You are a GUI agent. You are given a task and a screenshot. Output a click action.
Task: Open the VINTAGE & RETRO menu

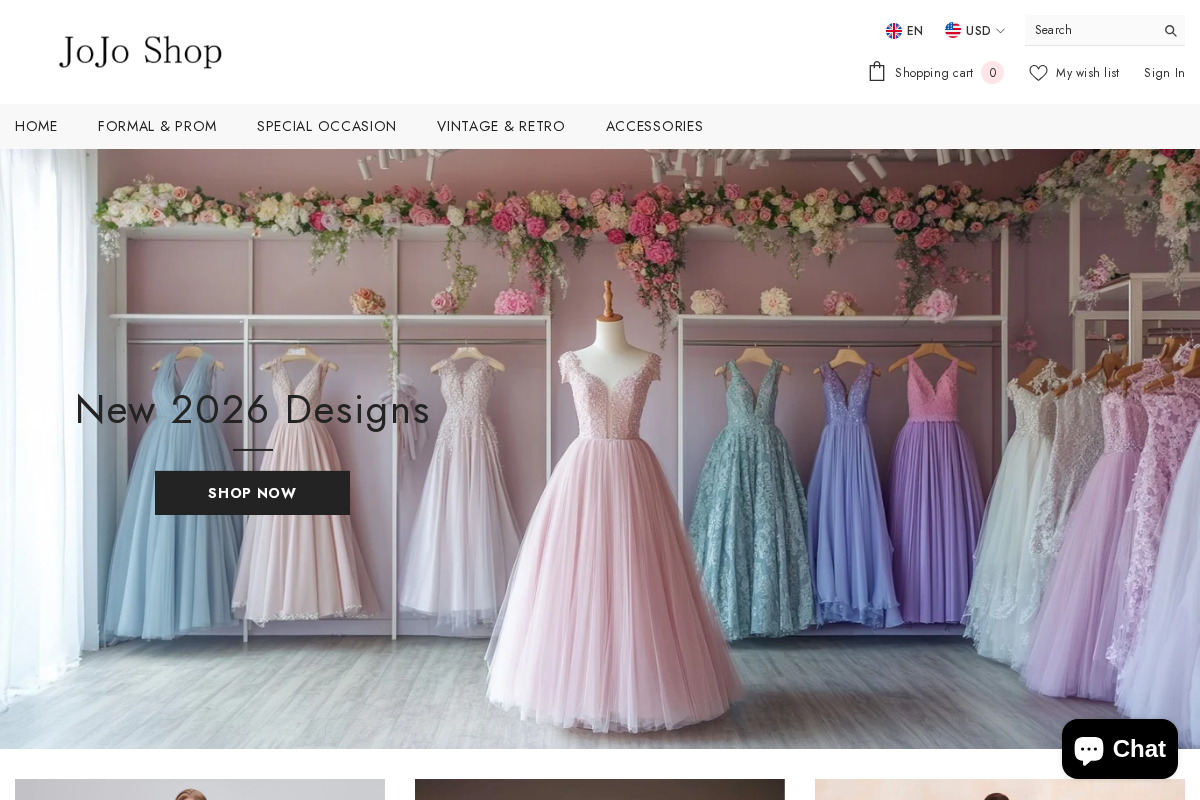click(501, 126)
